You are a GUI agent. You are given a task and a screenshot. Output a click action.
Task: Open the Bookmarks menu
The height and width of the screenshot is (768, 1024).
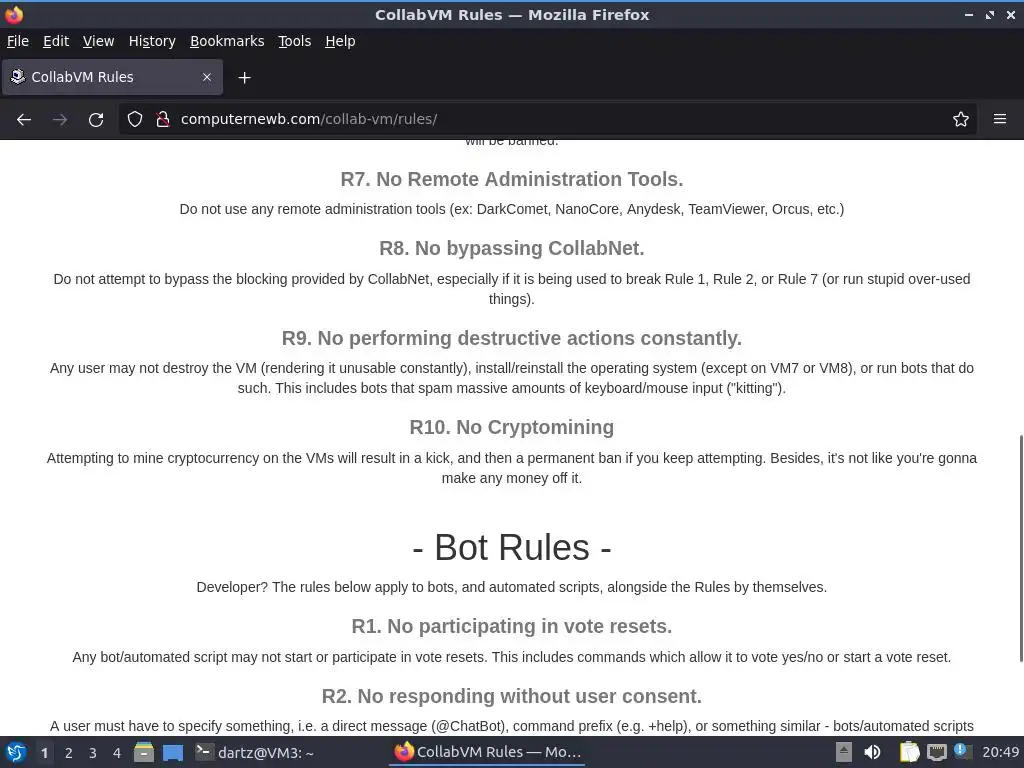click(227, 41)
